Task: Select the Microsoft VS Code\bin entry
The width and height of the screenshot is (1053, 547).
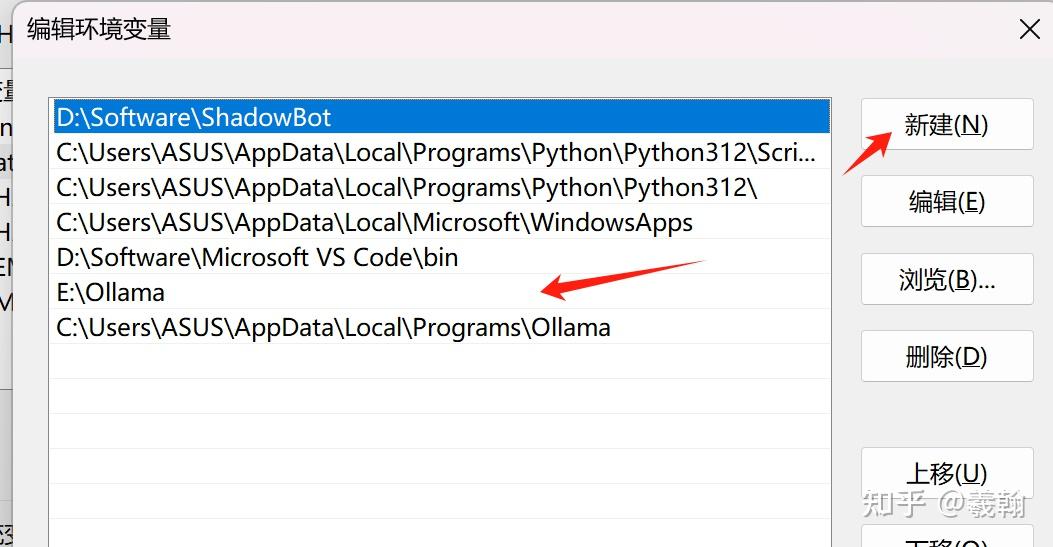Action: click(x=441, y=257)
